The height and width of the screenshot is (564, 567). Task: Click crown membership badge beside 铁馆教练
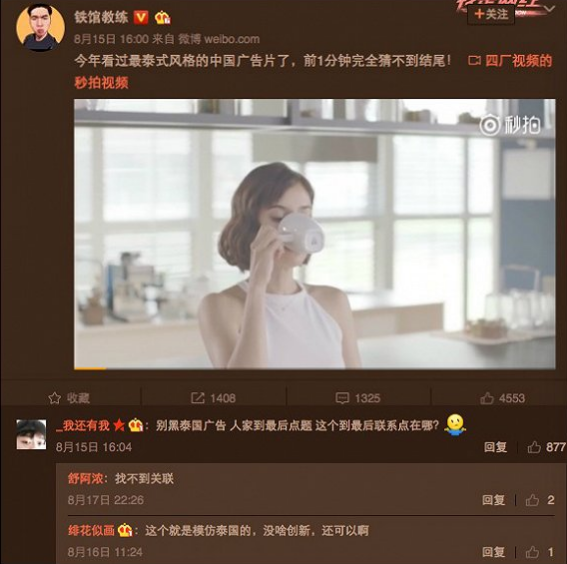pos(162,17)
